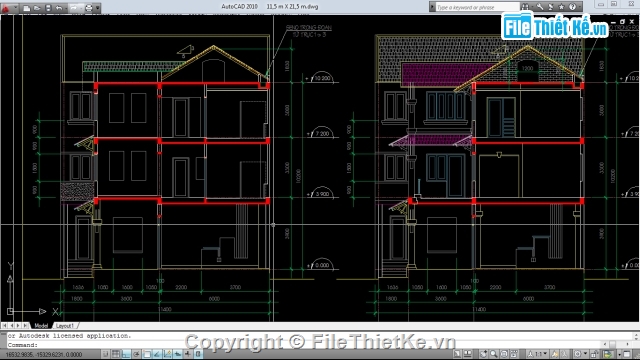This screenshot has height=360, width=640.
Task: Jump to last layout tab arrow
Action: coord(26,326)
